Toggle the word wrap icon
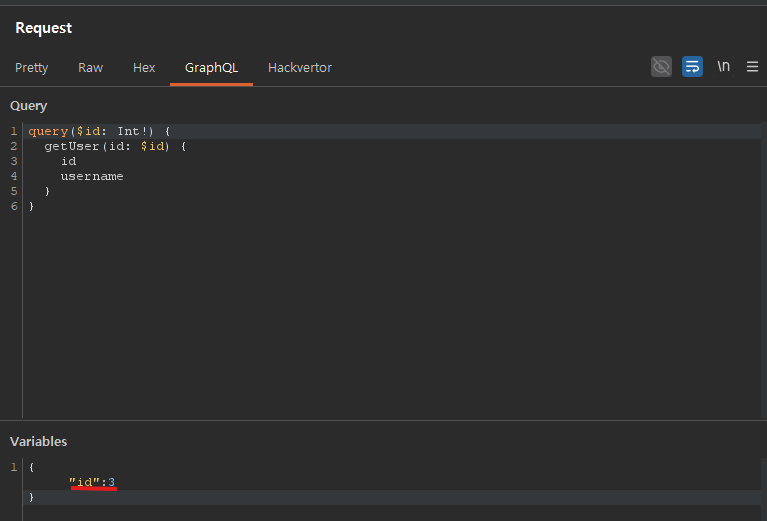 coord(692,67)
